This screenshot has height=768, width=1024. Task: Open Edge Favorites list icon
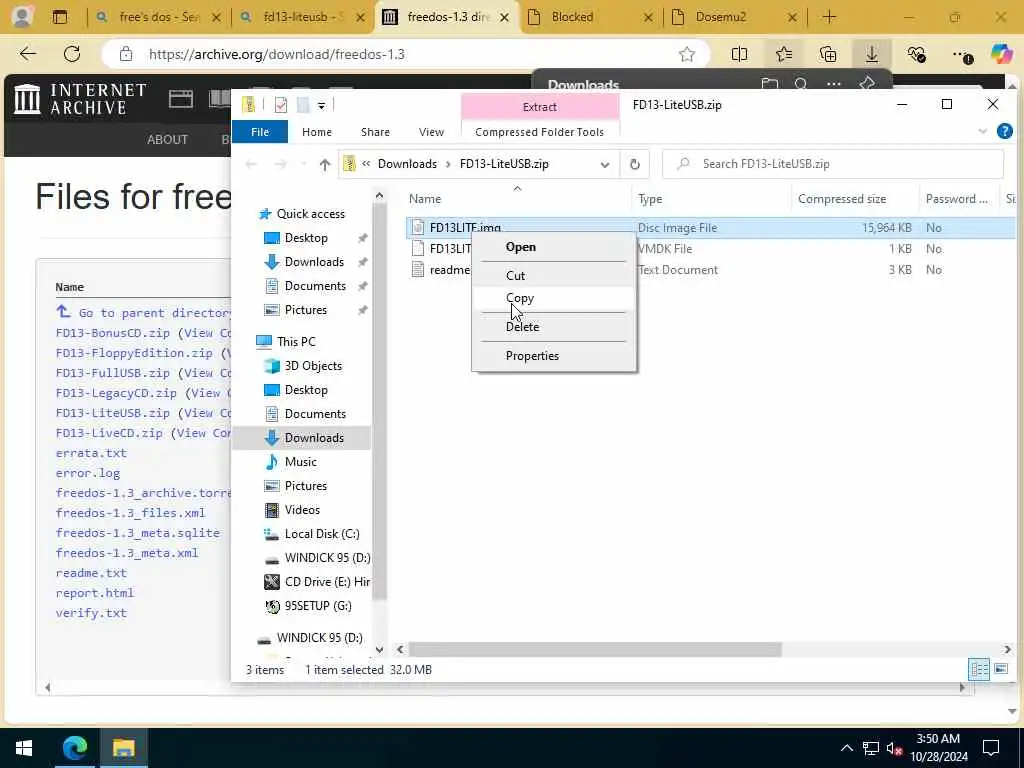[784, 54]
